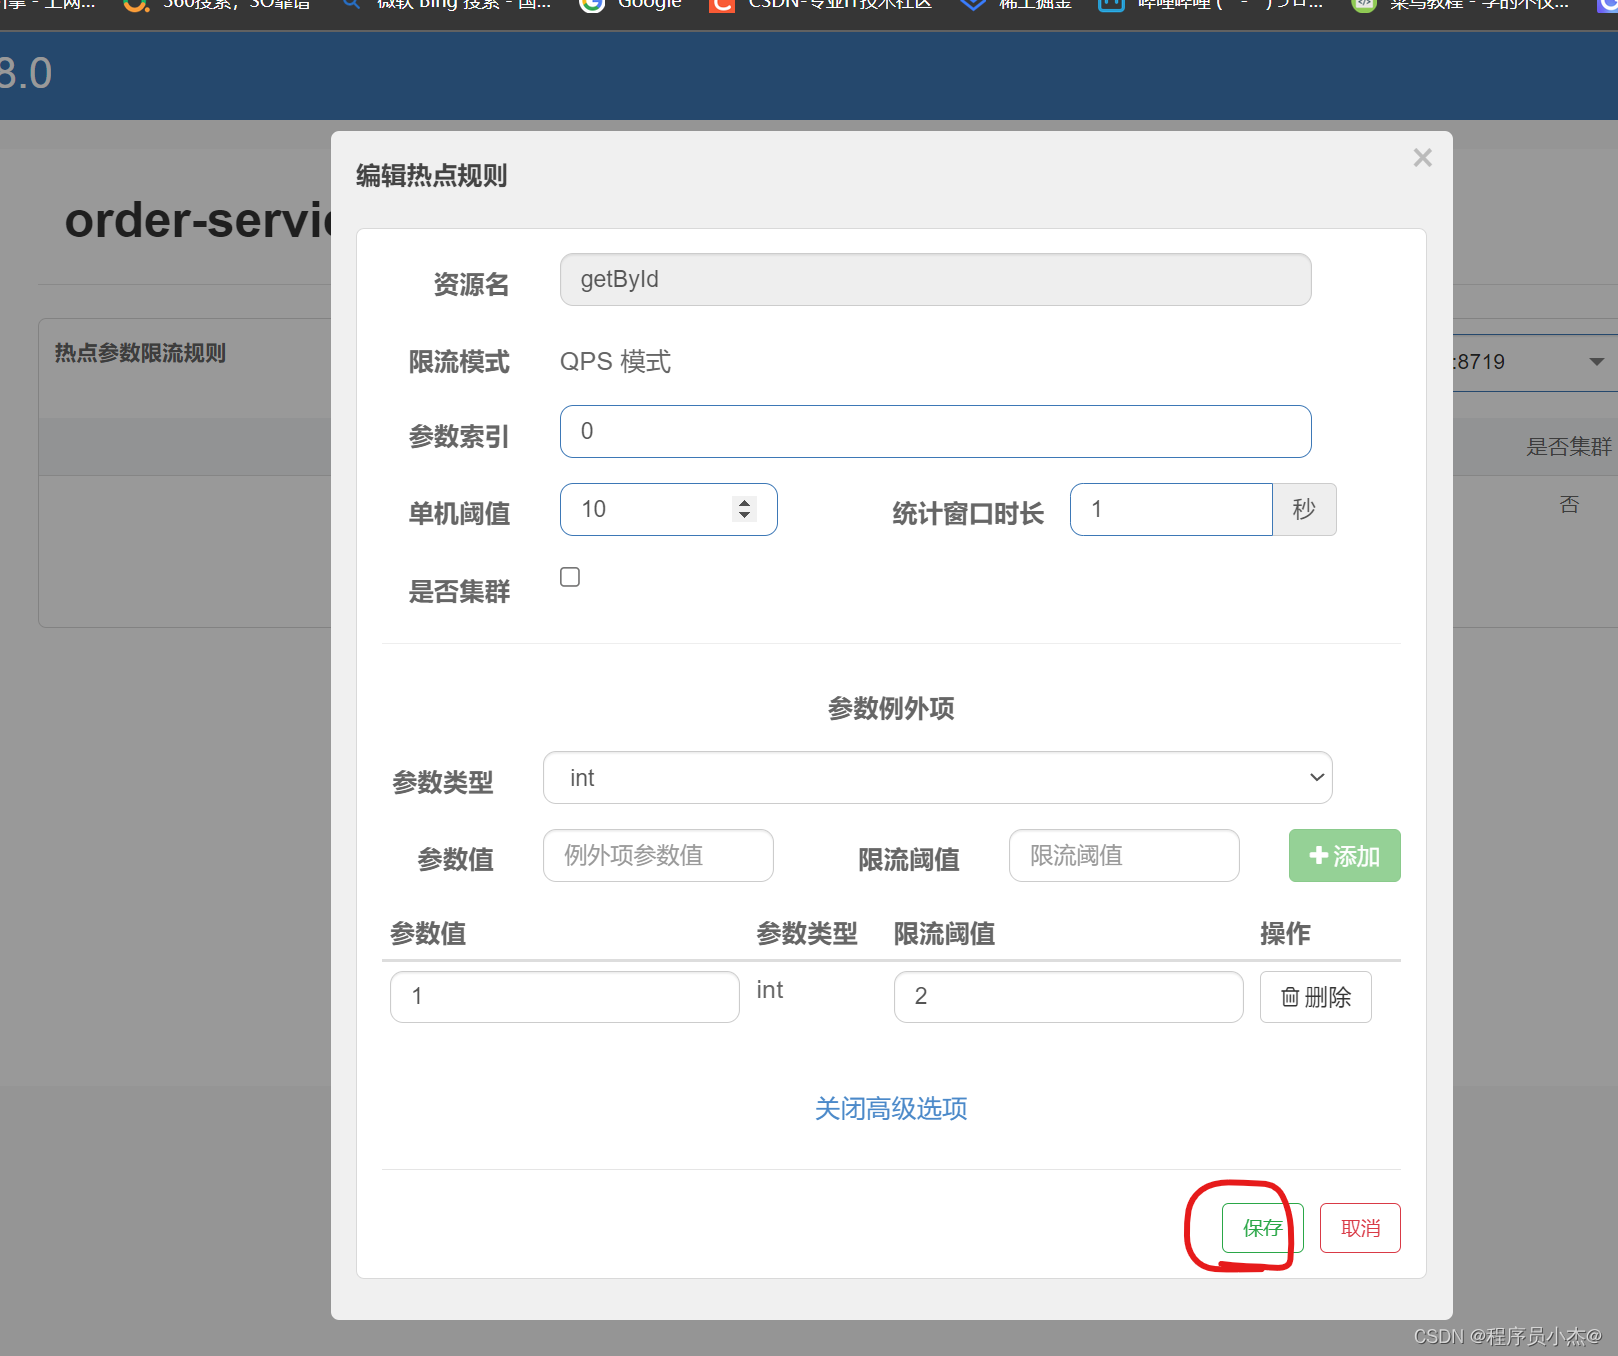Click the 参数索引 input field
This screenshot has height=1356, width=1618.
point(935,431)
